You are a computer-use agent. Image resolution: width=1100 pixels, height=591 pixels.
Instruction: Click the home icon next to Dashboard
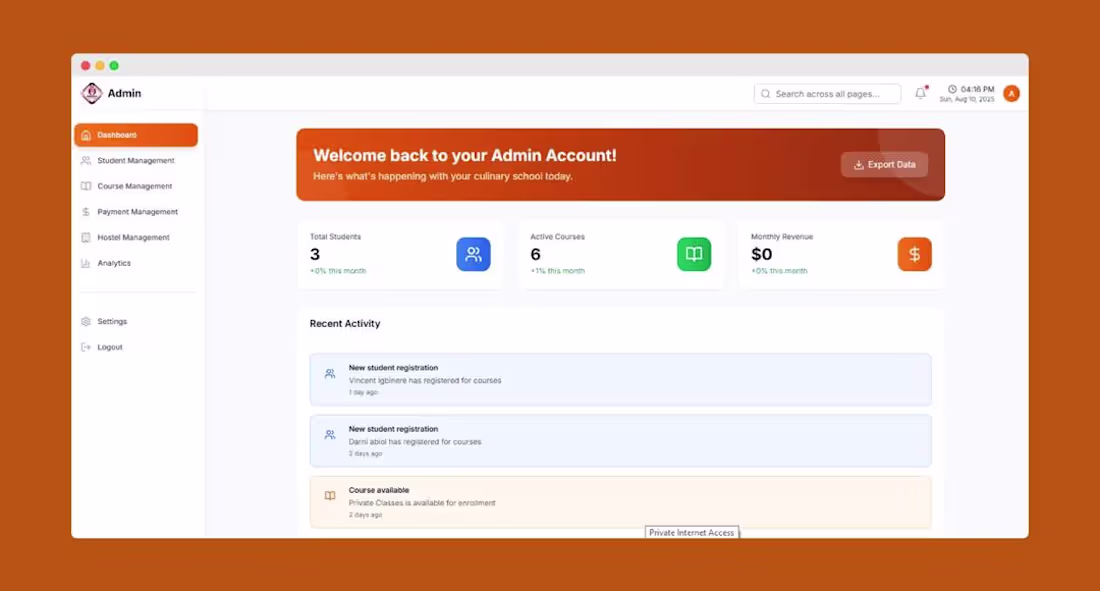86,135
